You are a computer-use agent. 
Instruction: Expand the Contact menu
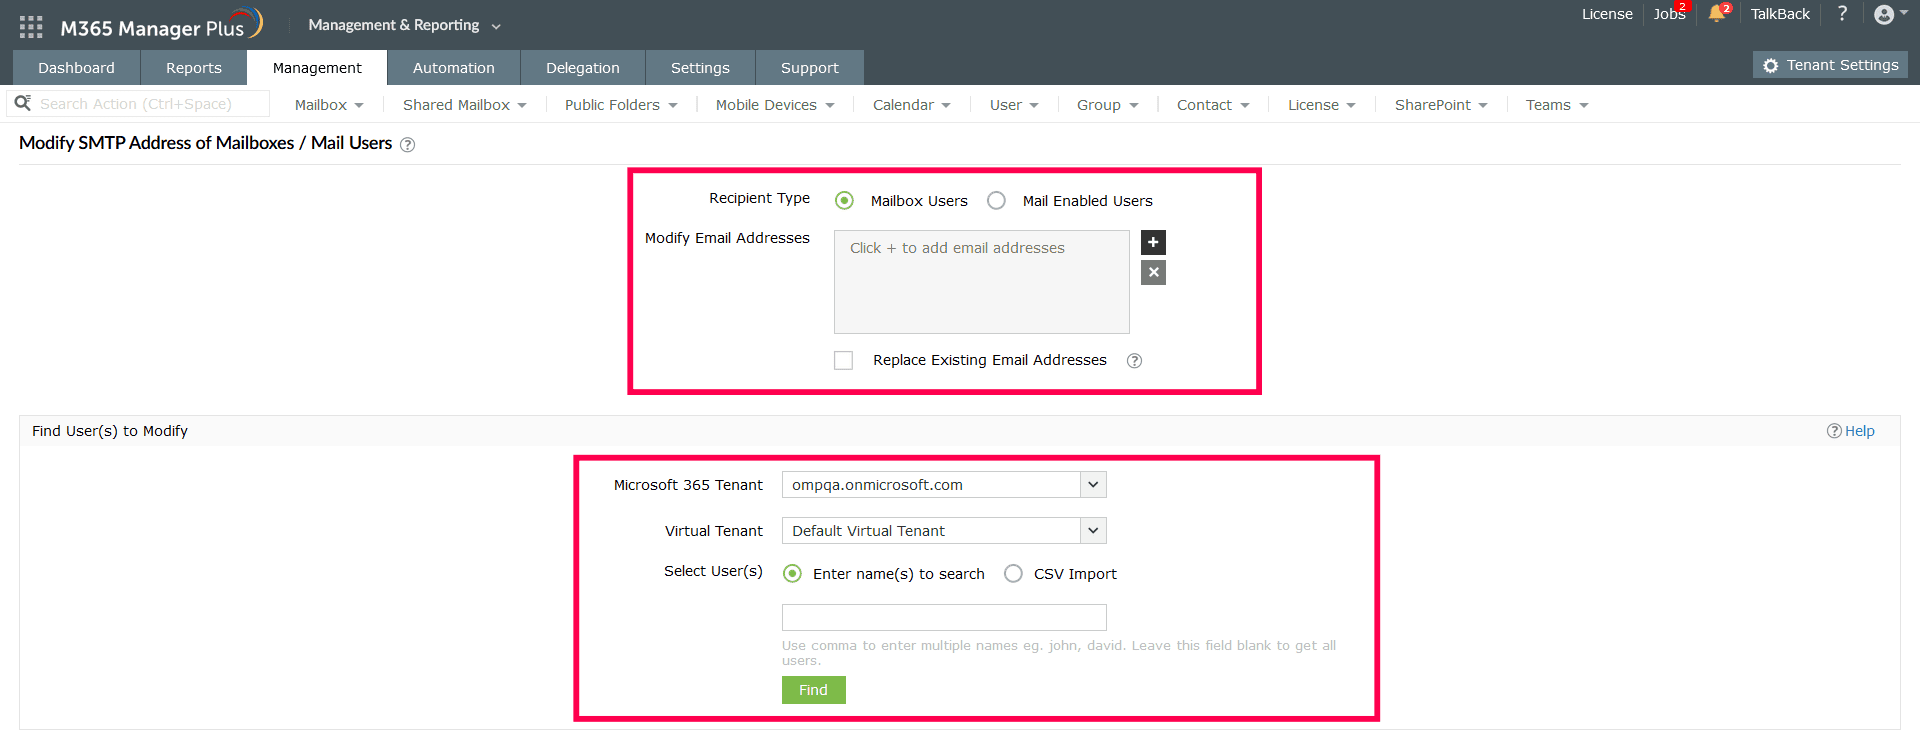1213,105
